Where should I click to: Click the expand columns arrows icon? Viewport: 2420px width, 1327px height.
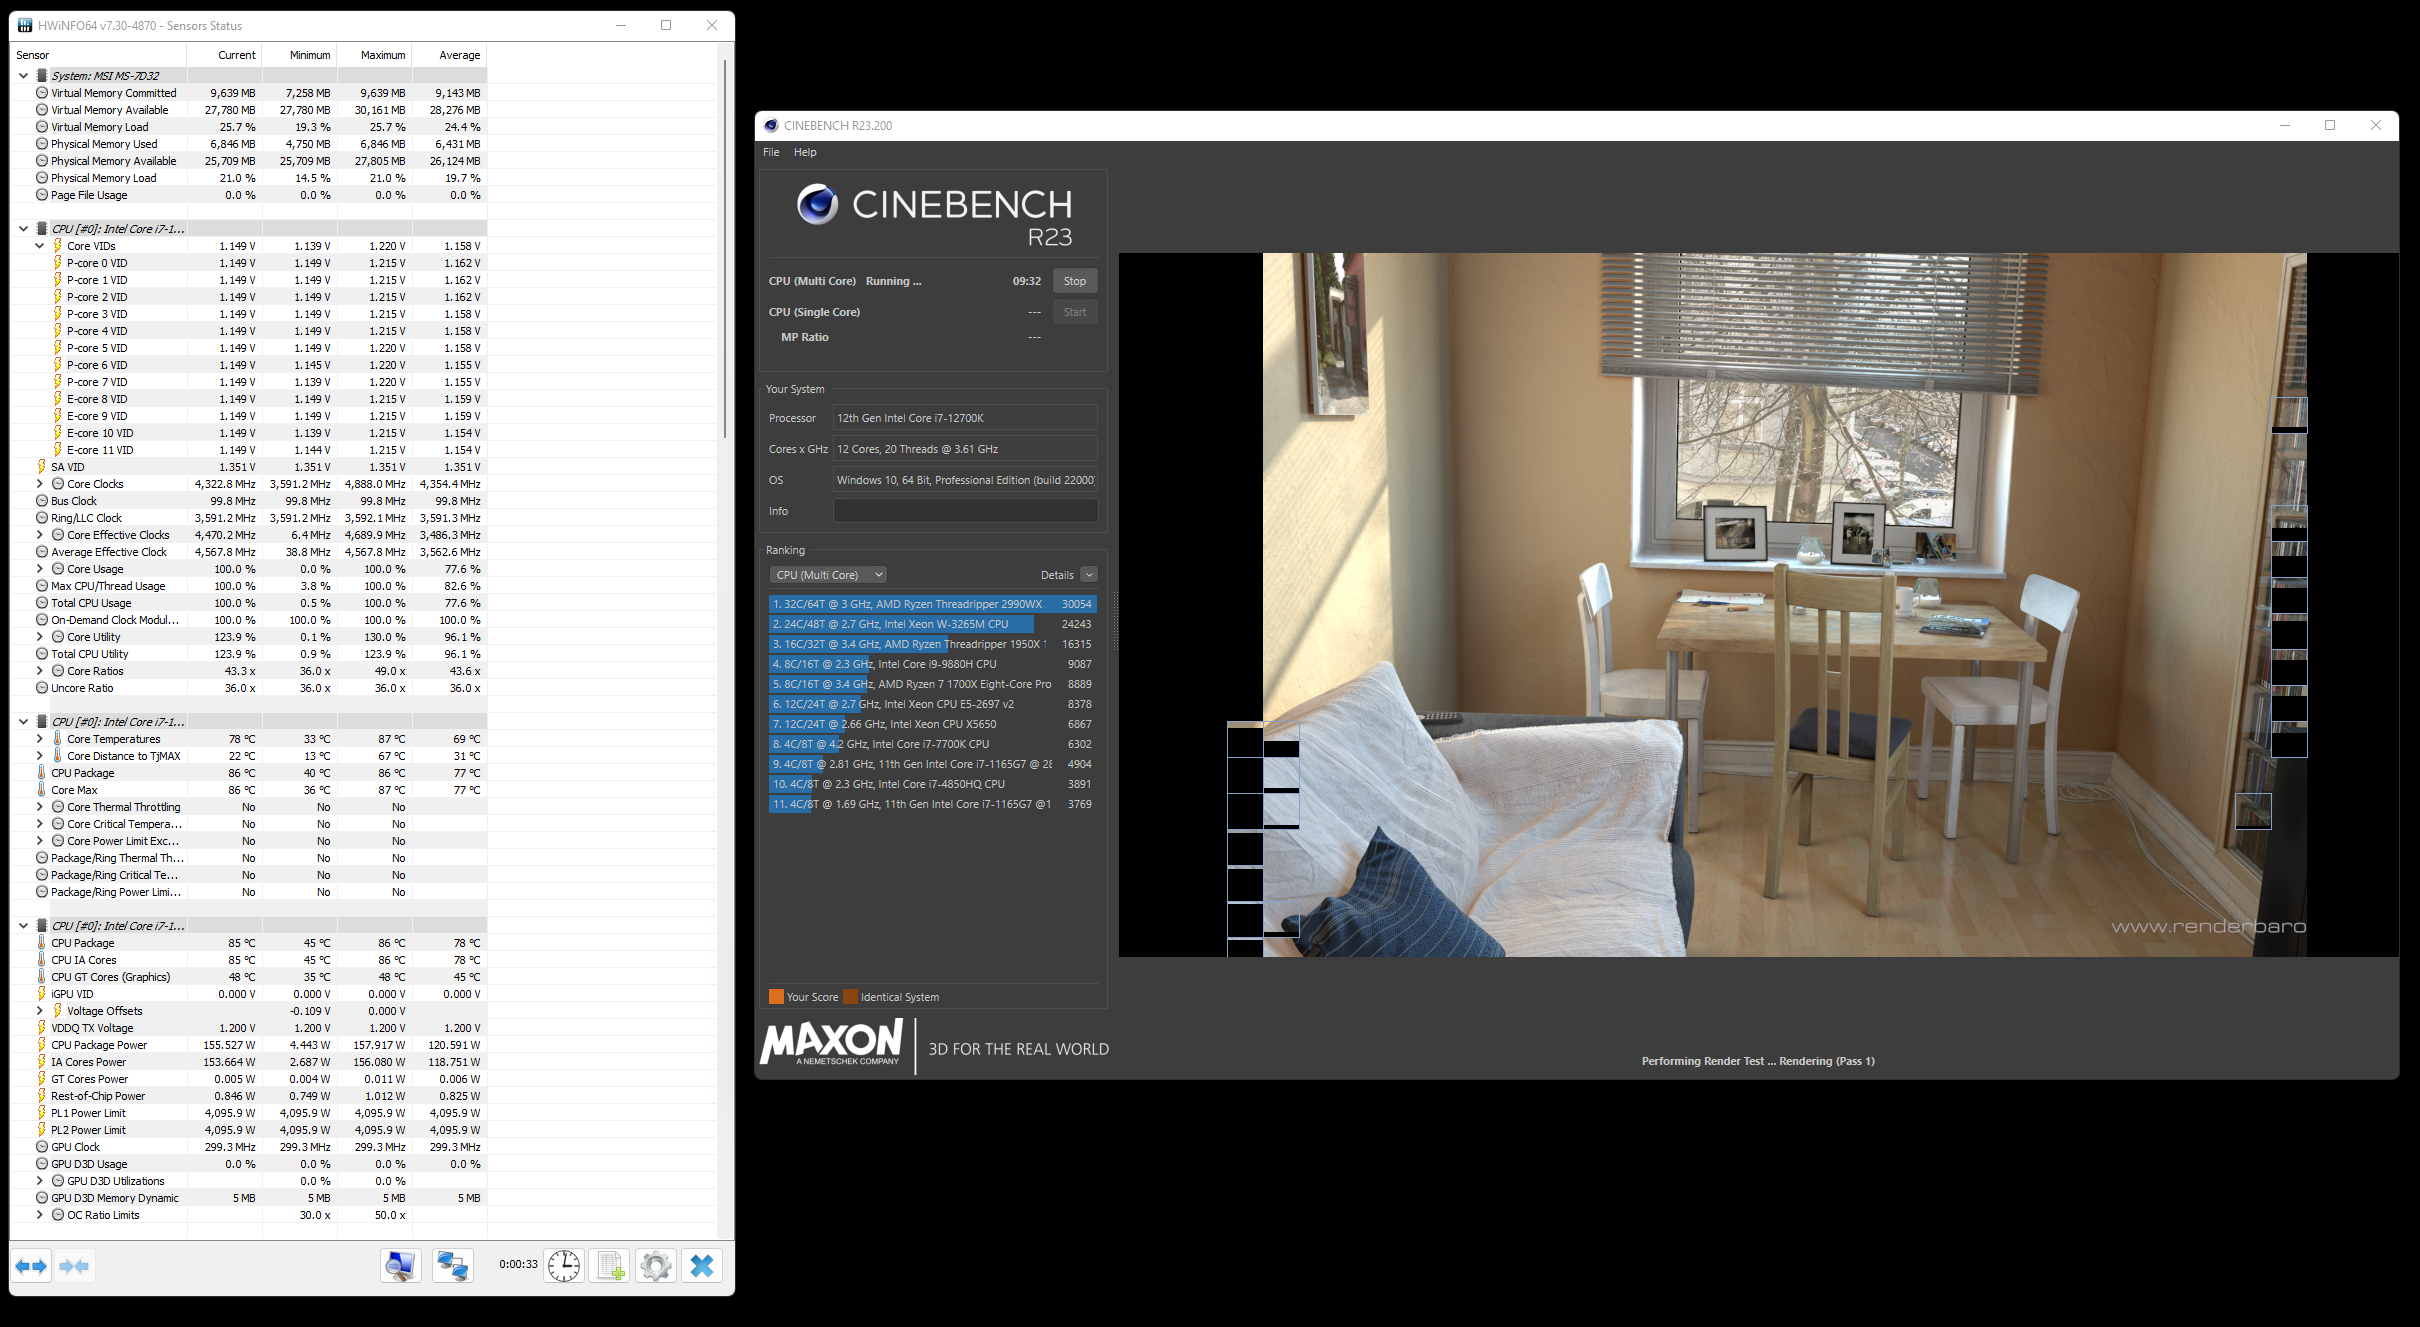tap(31, 1266)
